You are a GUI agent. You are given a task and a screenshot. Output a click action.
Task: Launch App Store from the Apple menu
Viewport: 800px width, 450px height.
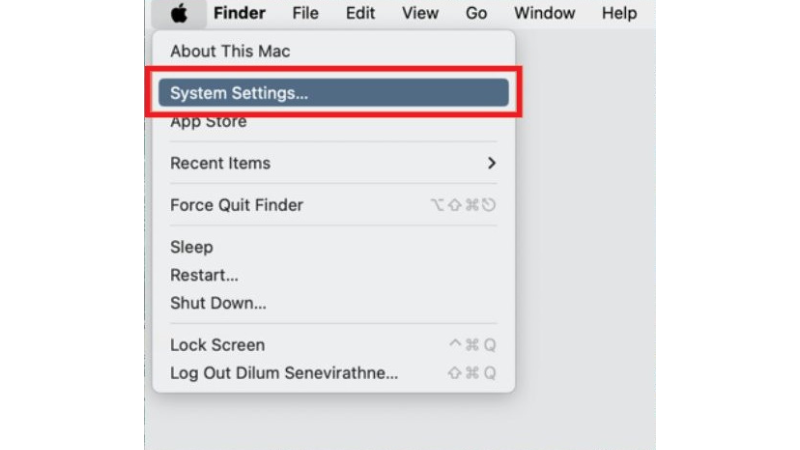208,122
